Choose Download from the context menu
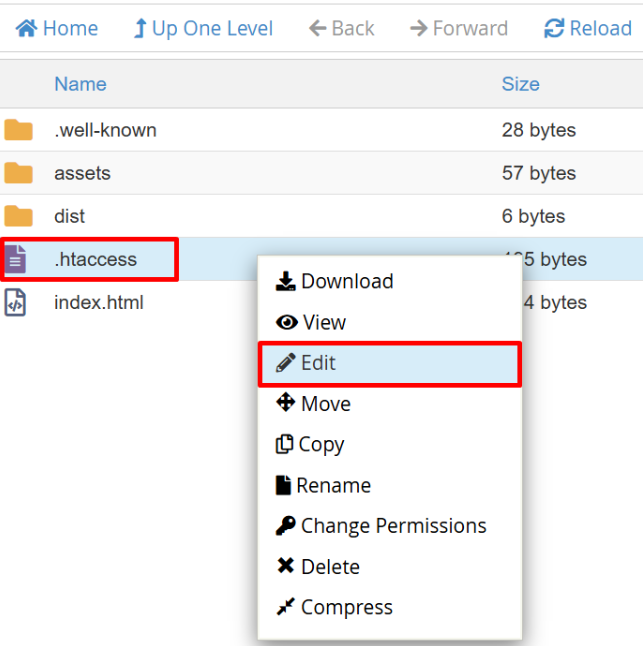Viewport: 643px width, 646px height. pos(335,281)
